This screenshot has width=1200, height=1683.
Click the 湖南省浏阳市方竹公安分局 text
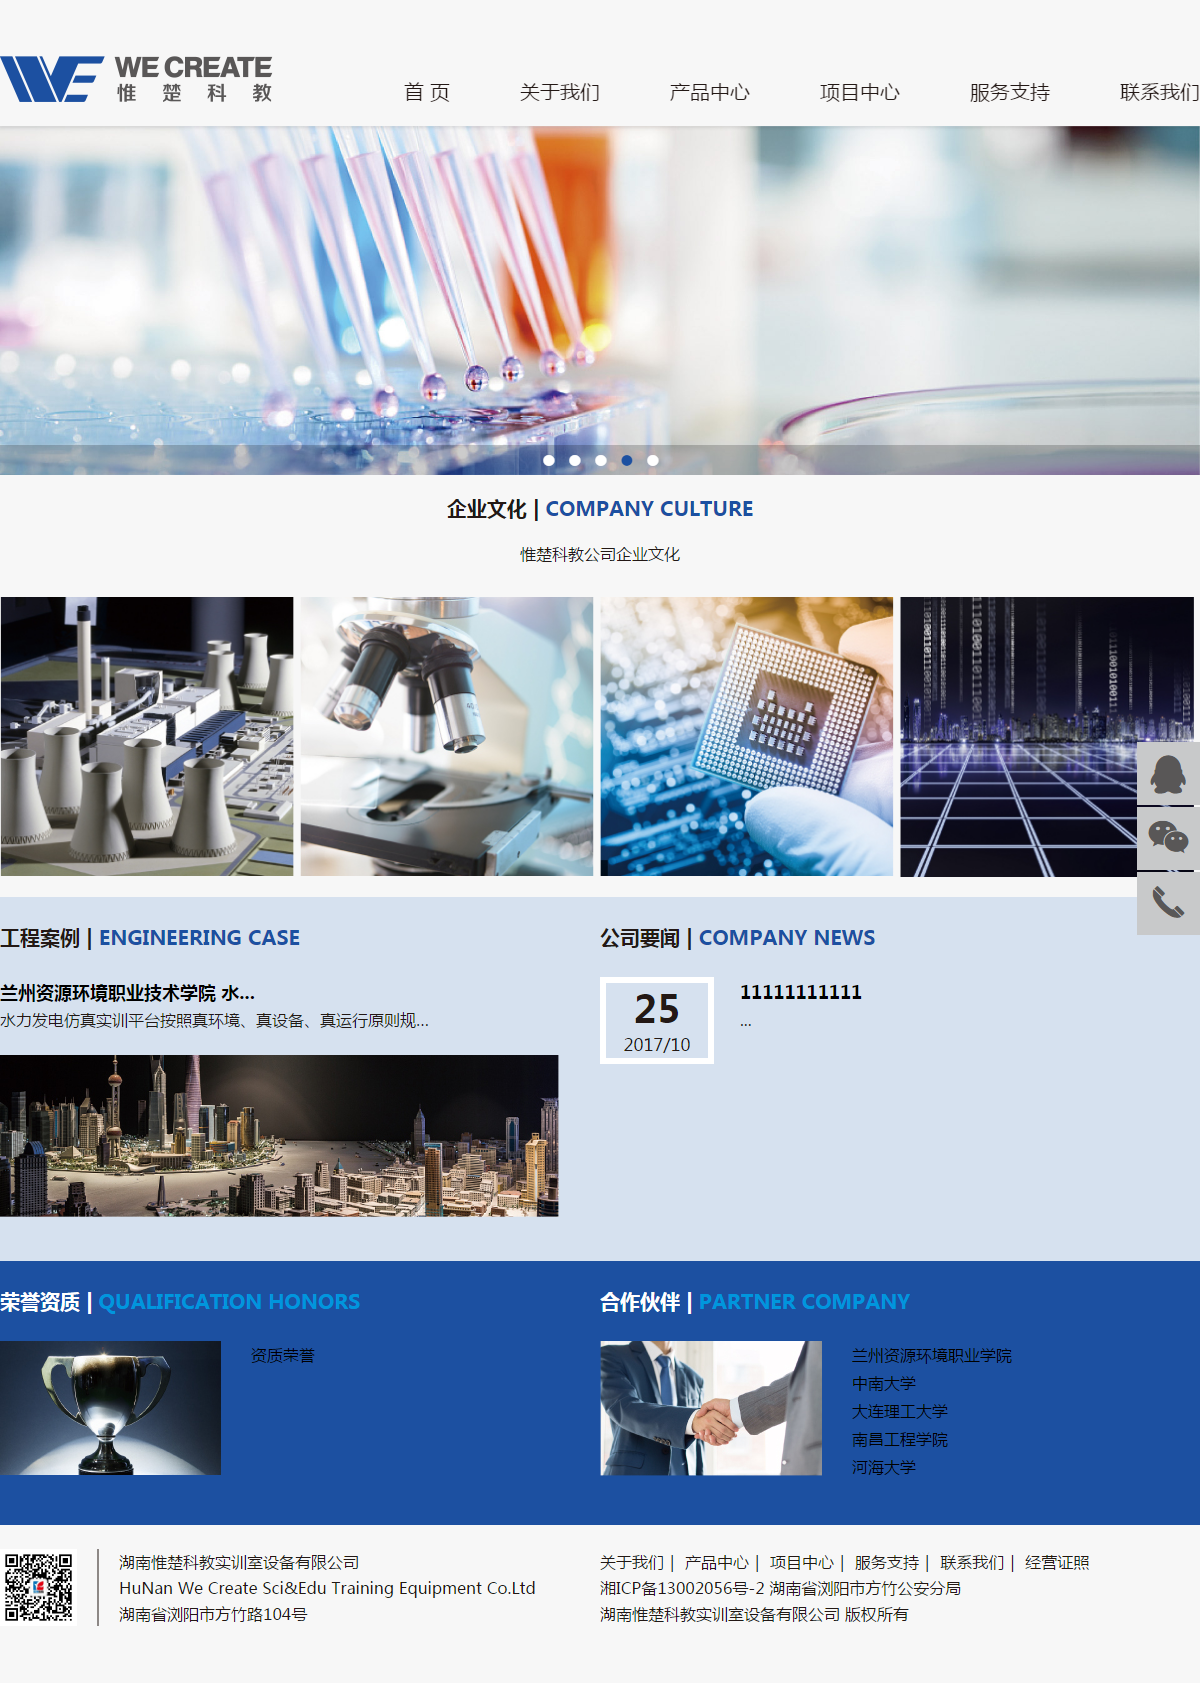click(x=865, y=1589)
